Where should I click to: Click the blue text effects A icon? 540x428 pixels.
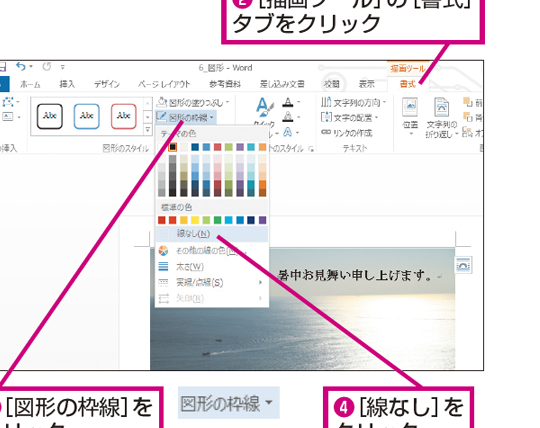coord(288,132)
